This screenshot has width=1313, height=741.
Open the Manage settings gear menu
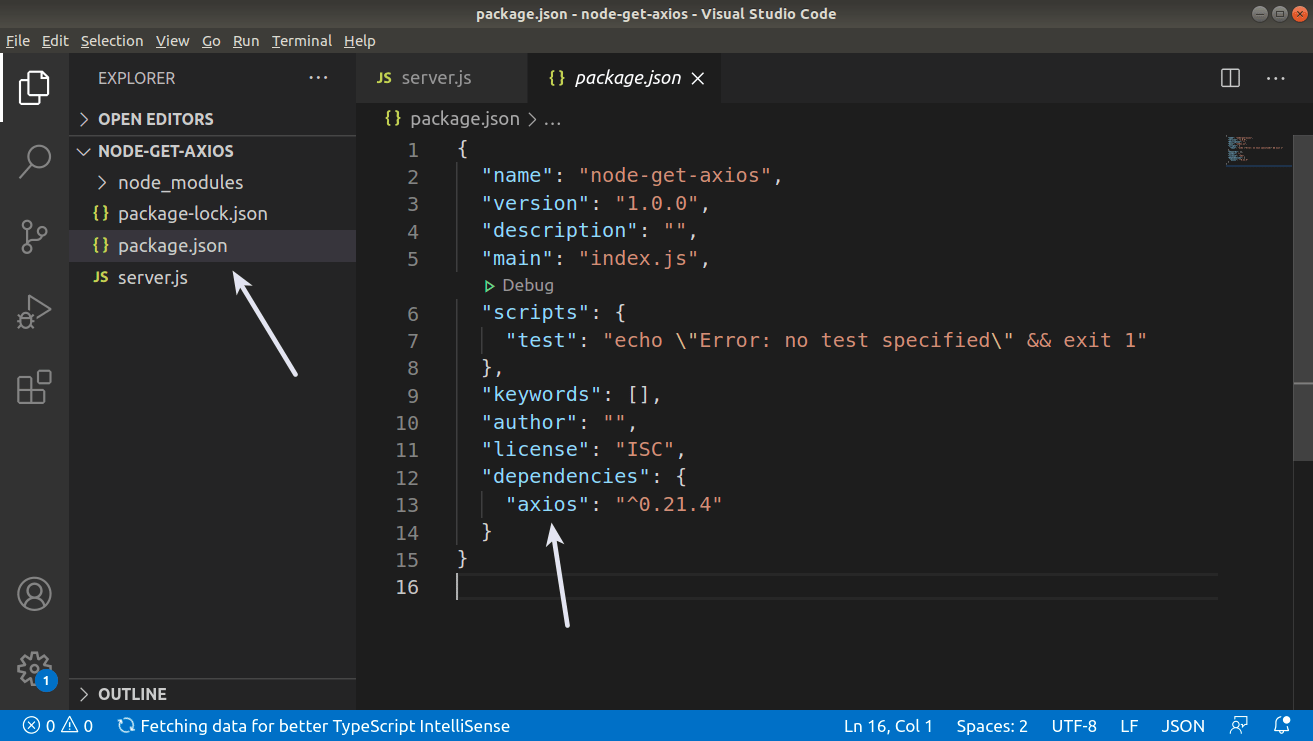click(x=34, y=668)
